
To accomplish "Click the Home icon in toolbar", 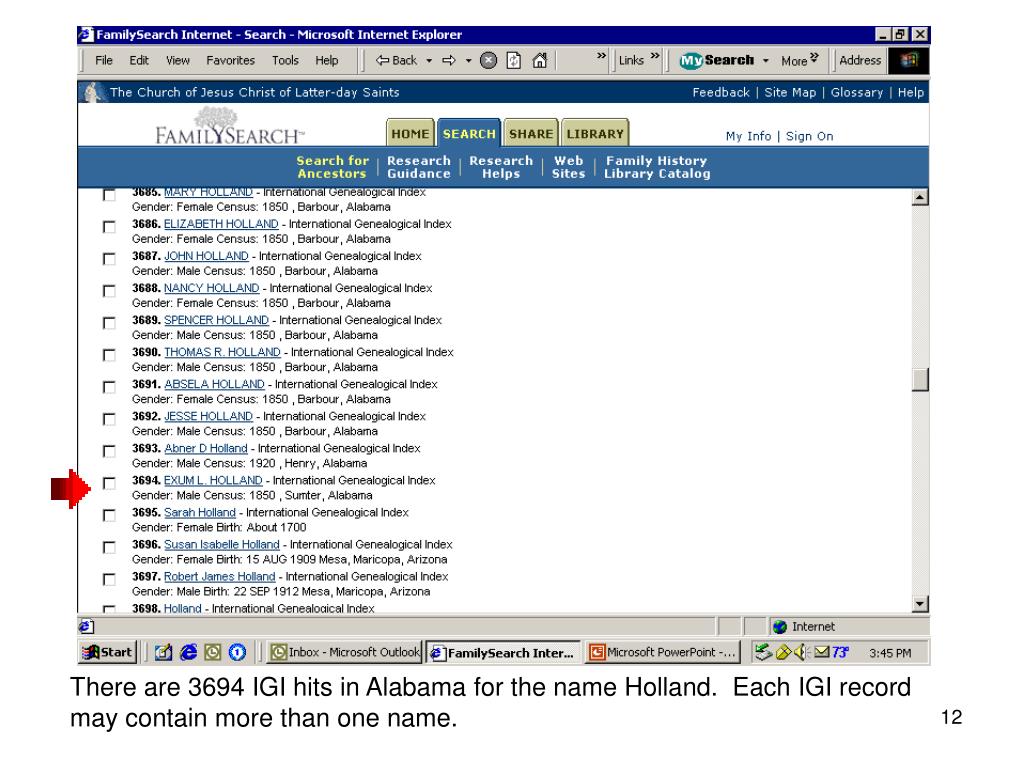I will coord(539,61).
